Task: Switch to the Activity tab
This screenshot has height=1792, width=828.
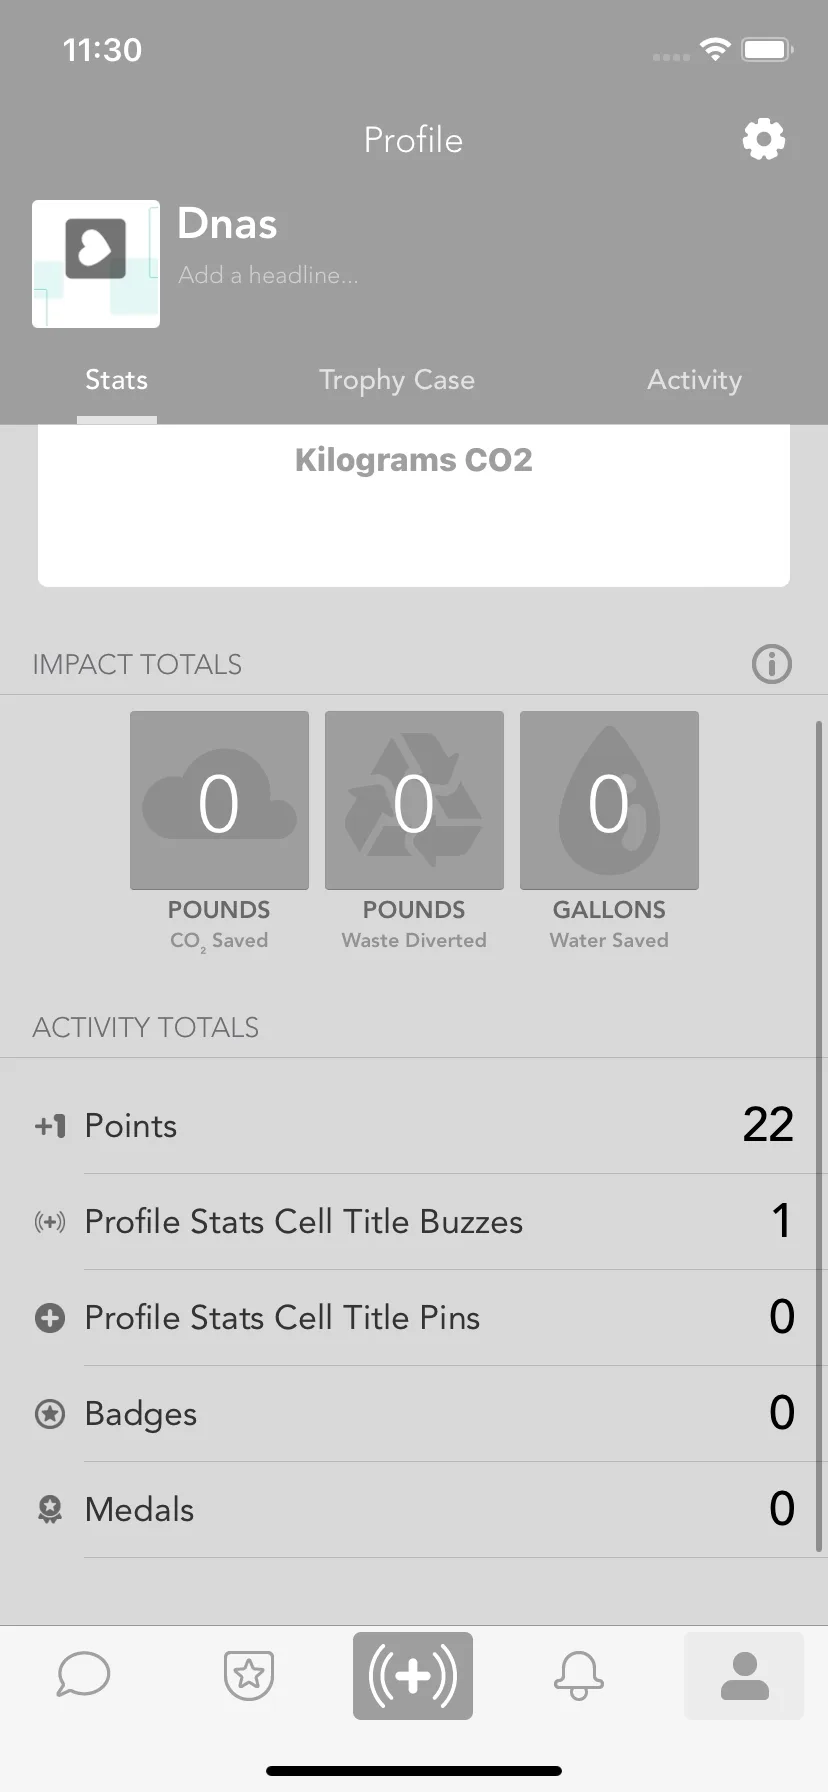Action: coord(694,380)
